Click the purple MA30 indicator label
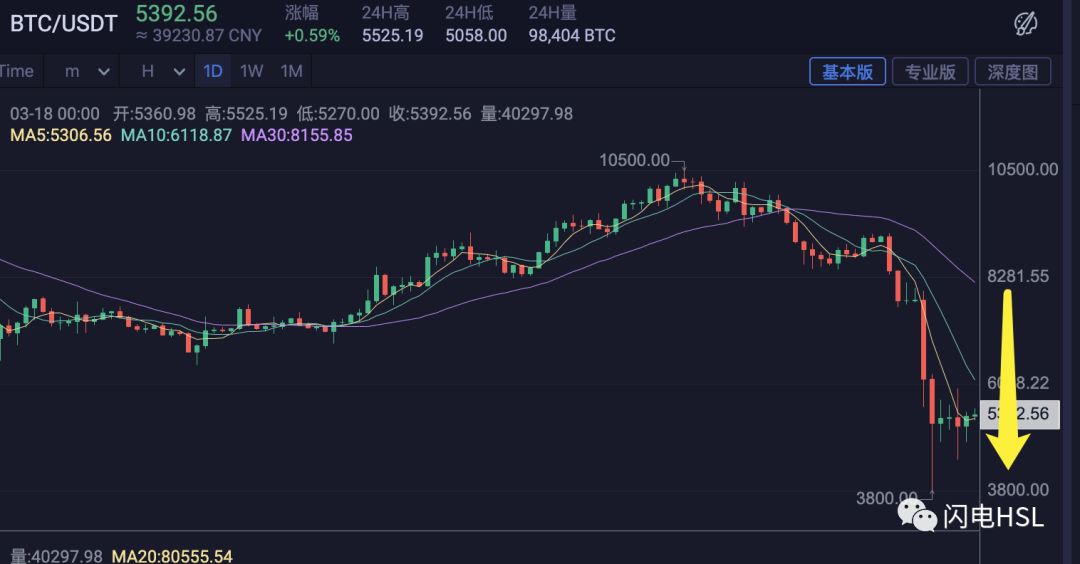Screen dimensions: 1080x564 coord(296,135)
